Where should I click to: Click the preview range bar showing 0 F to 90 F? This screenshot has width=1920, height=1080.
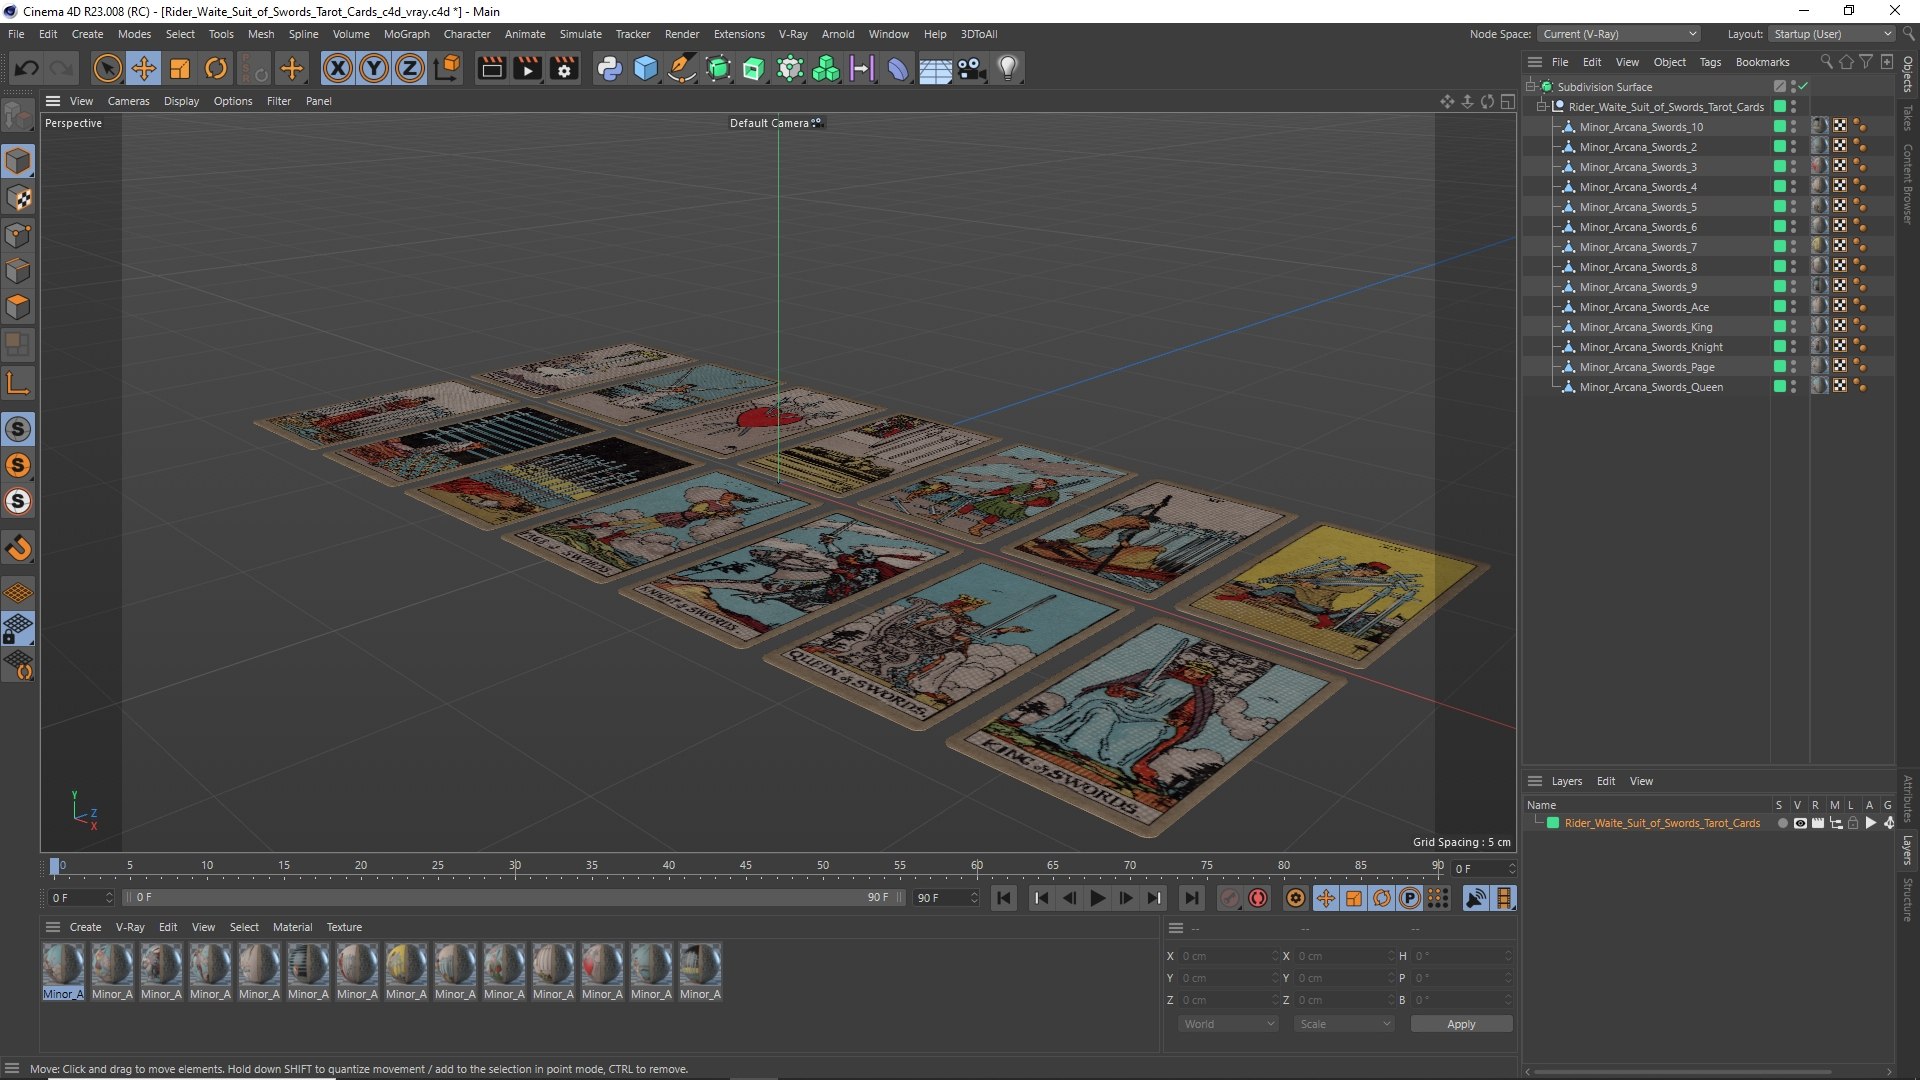point(515,898)
